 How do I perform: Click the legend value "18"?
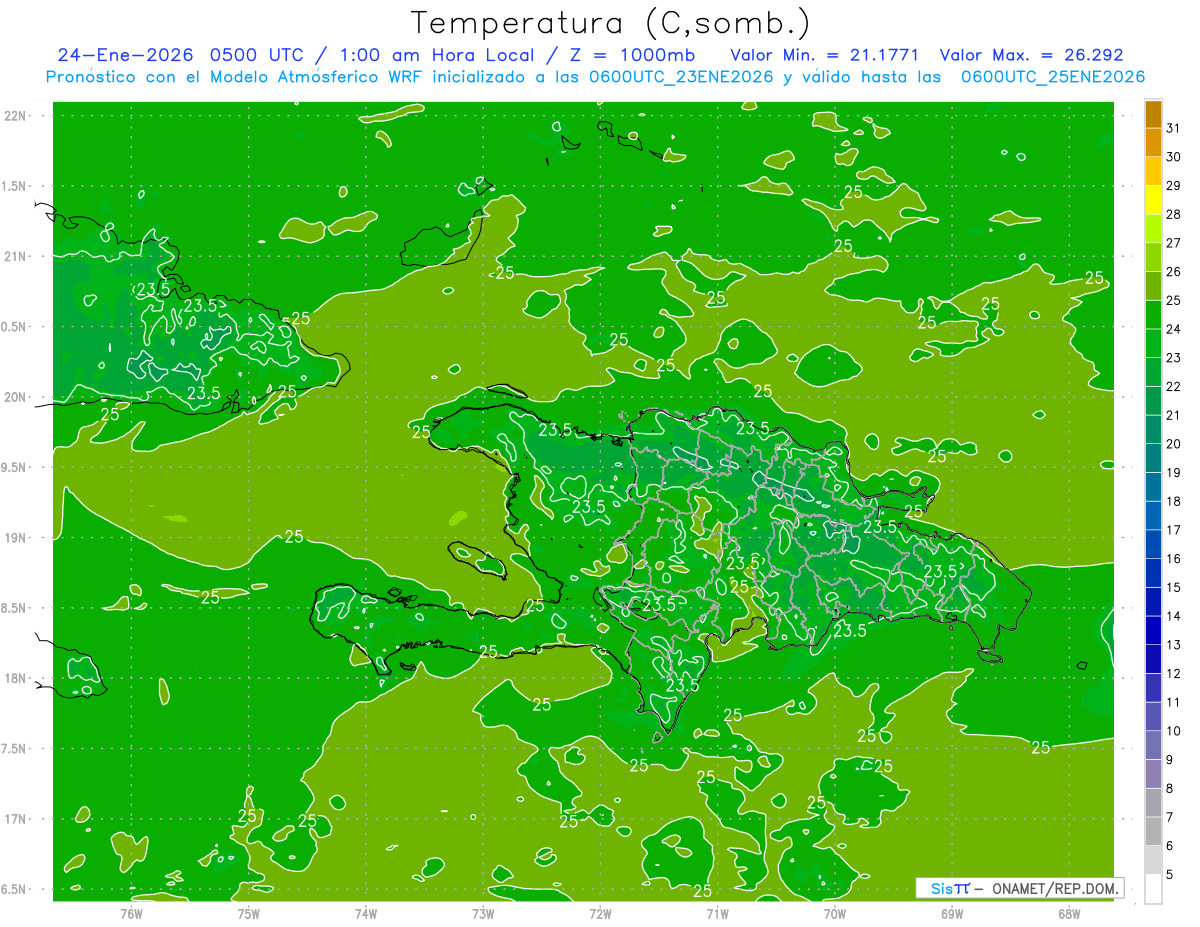point(1174,502)
